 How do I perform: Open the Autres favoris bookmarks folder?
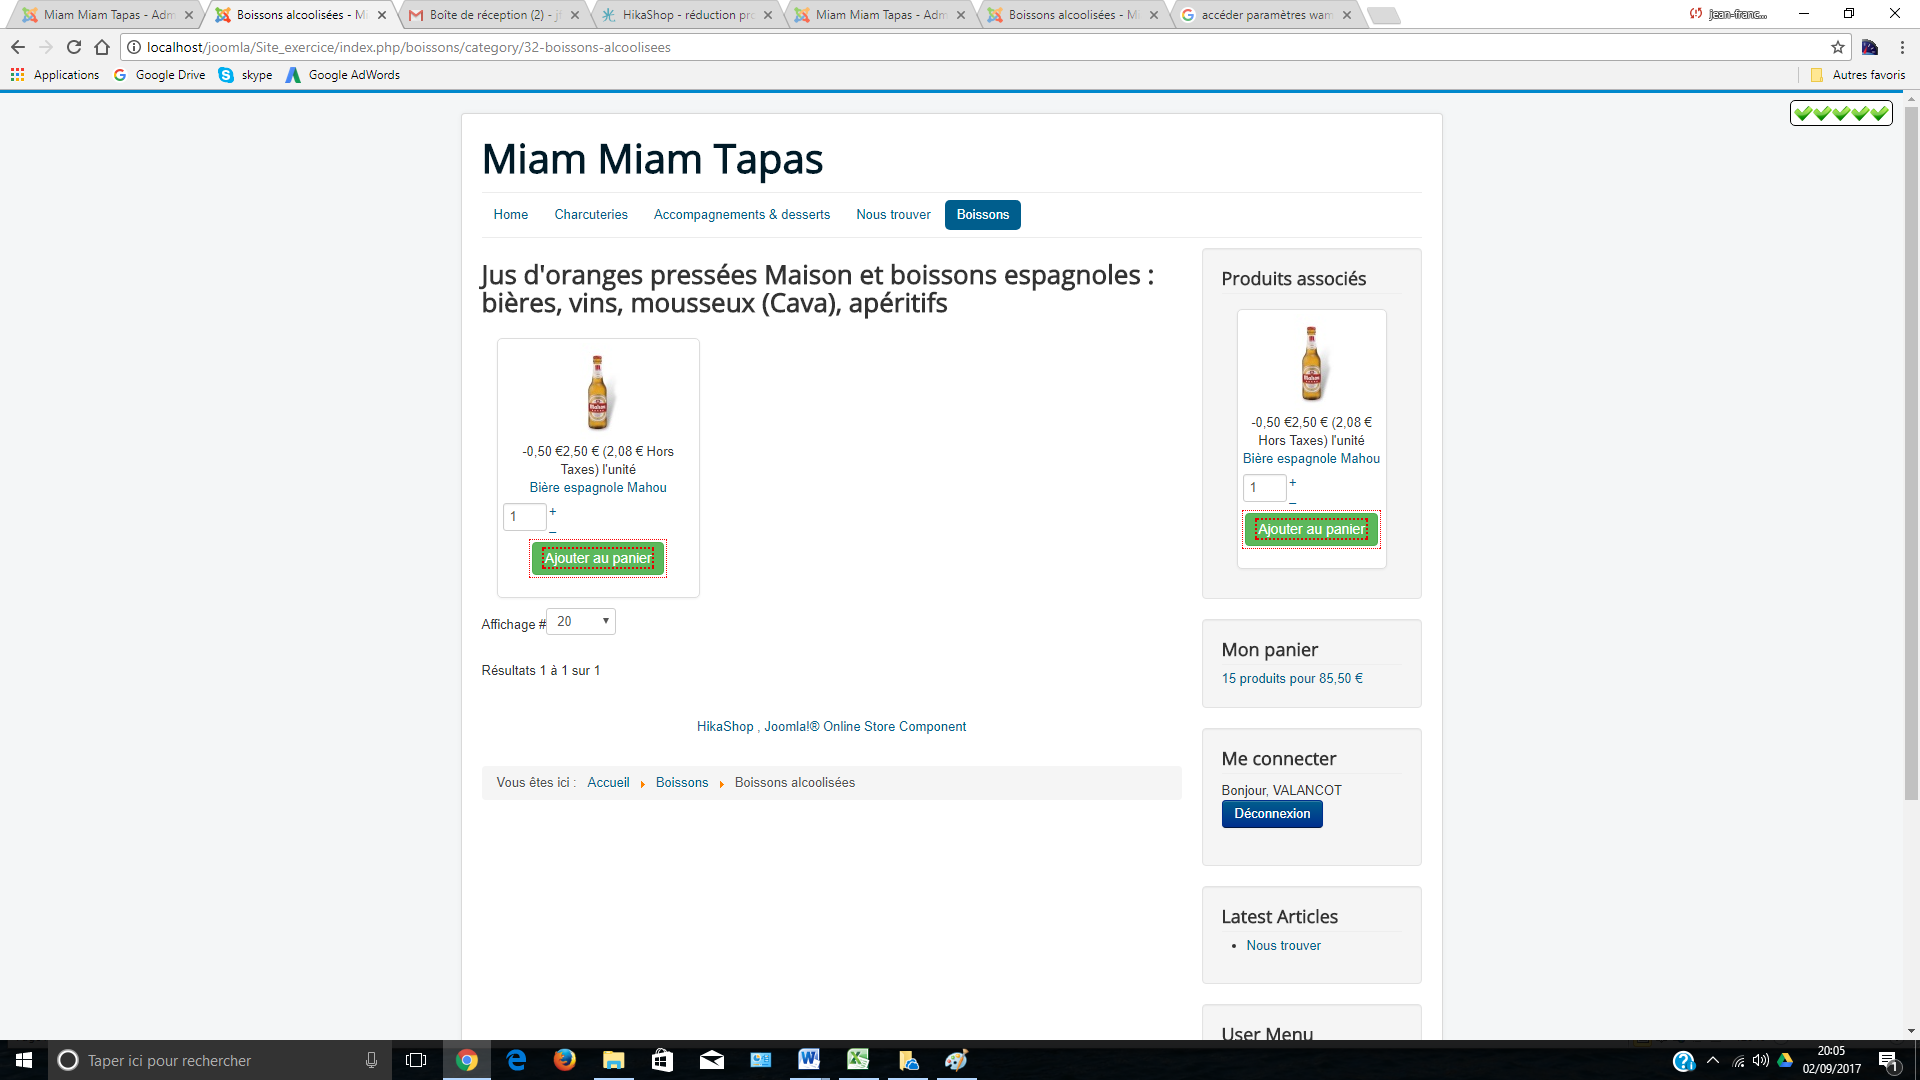click(x=1858, y=75)
